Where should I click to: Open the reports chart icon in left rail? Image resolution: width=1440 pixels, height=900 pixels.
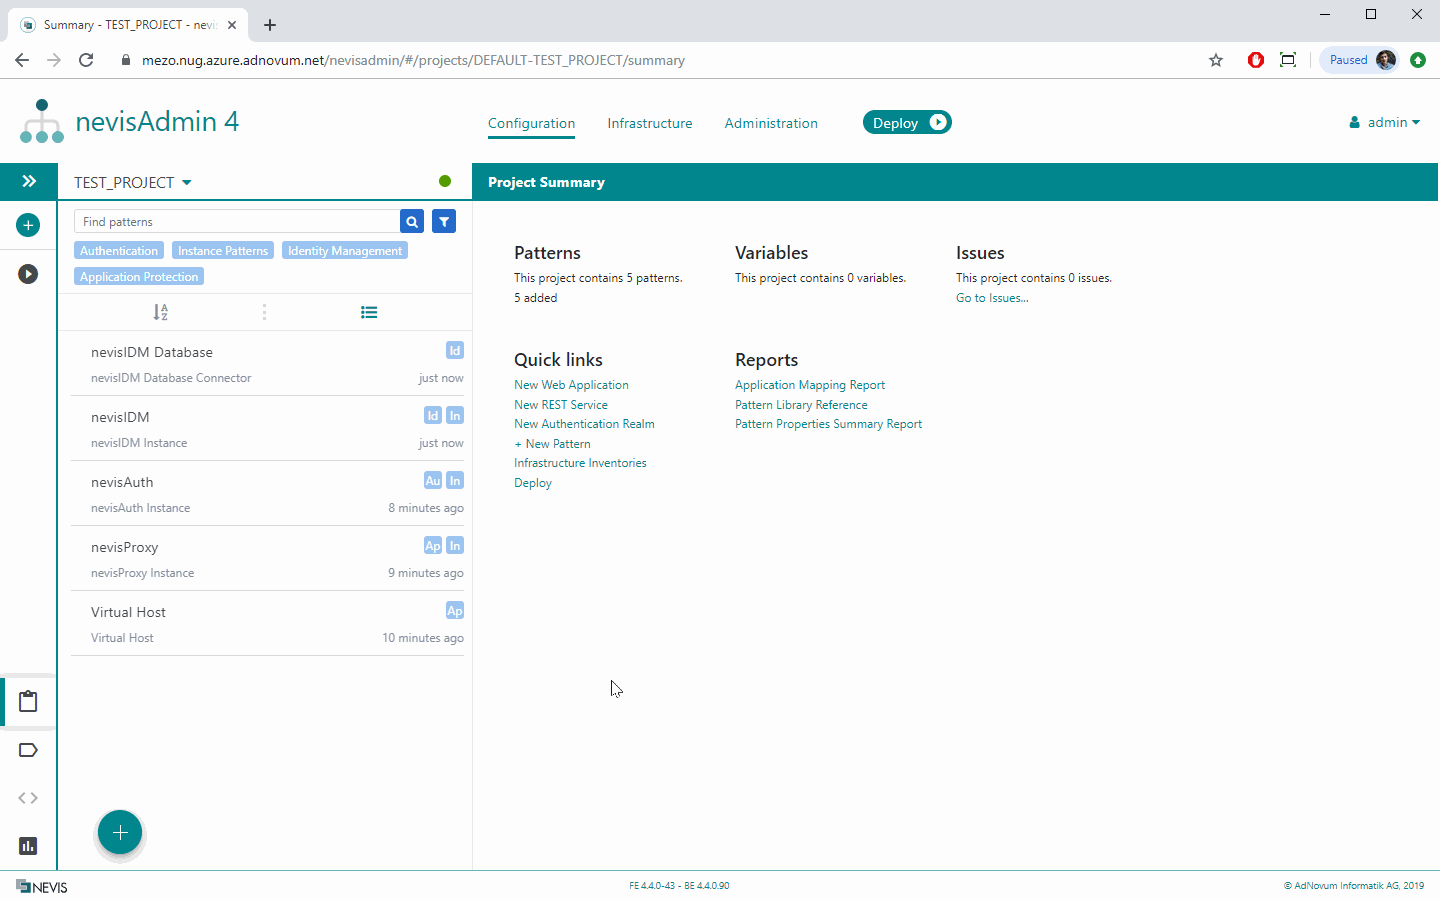point(28,846)
